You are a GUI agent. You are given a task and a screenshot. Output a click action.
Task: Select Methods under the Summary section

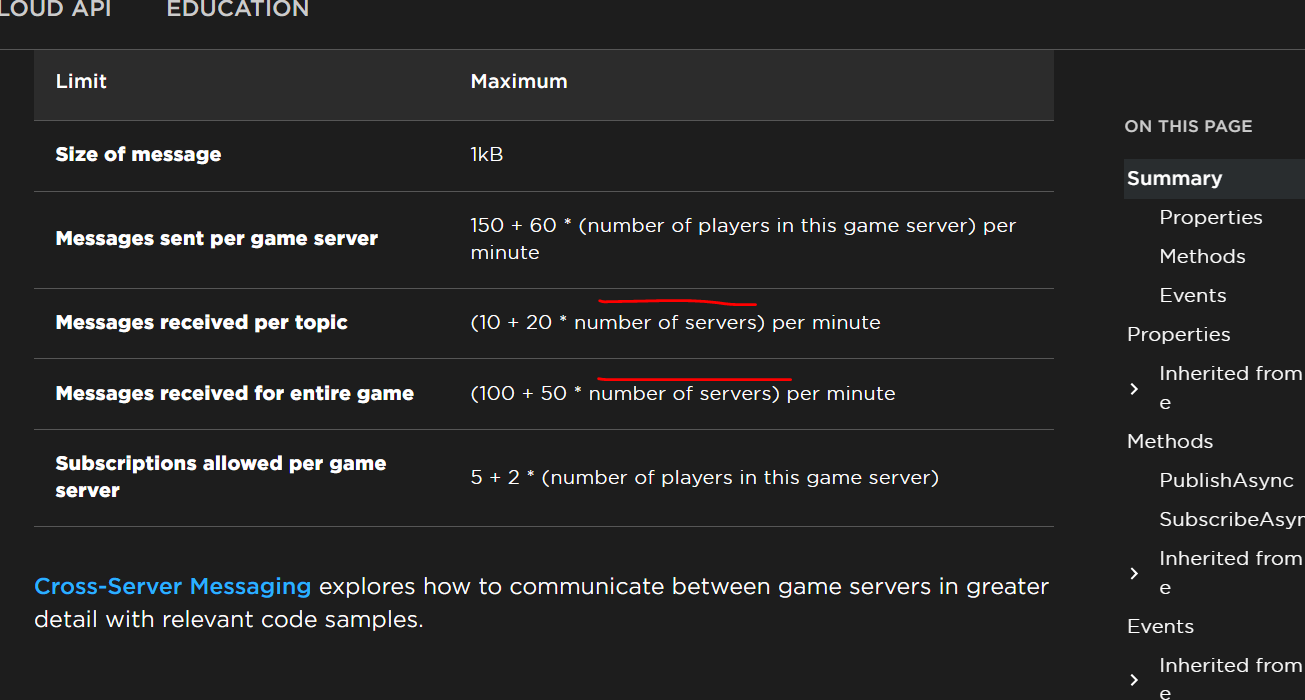(x=1202, y=255)
